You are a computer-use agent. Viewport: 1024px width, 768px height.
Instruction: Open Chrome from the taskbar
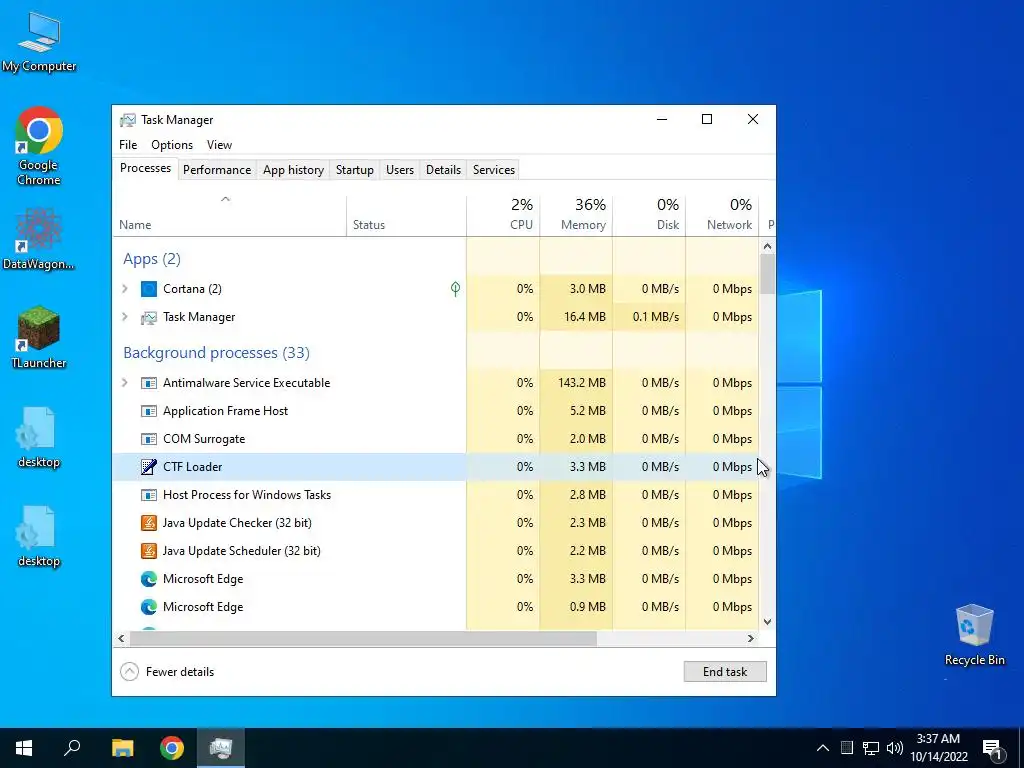click(x=172, y=748)
